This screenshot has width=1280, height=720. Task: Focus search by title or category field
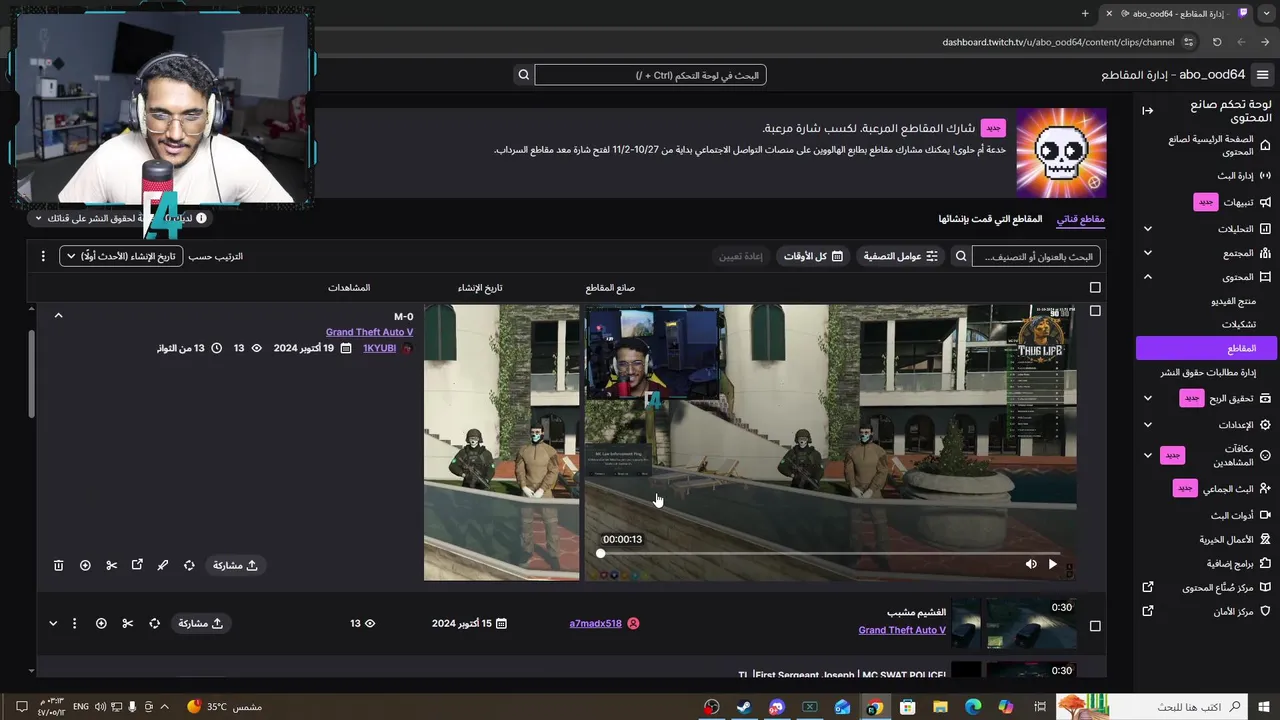pos(1036,256)
